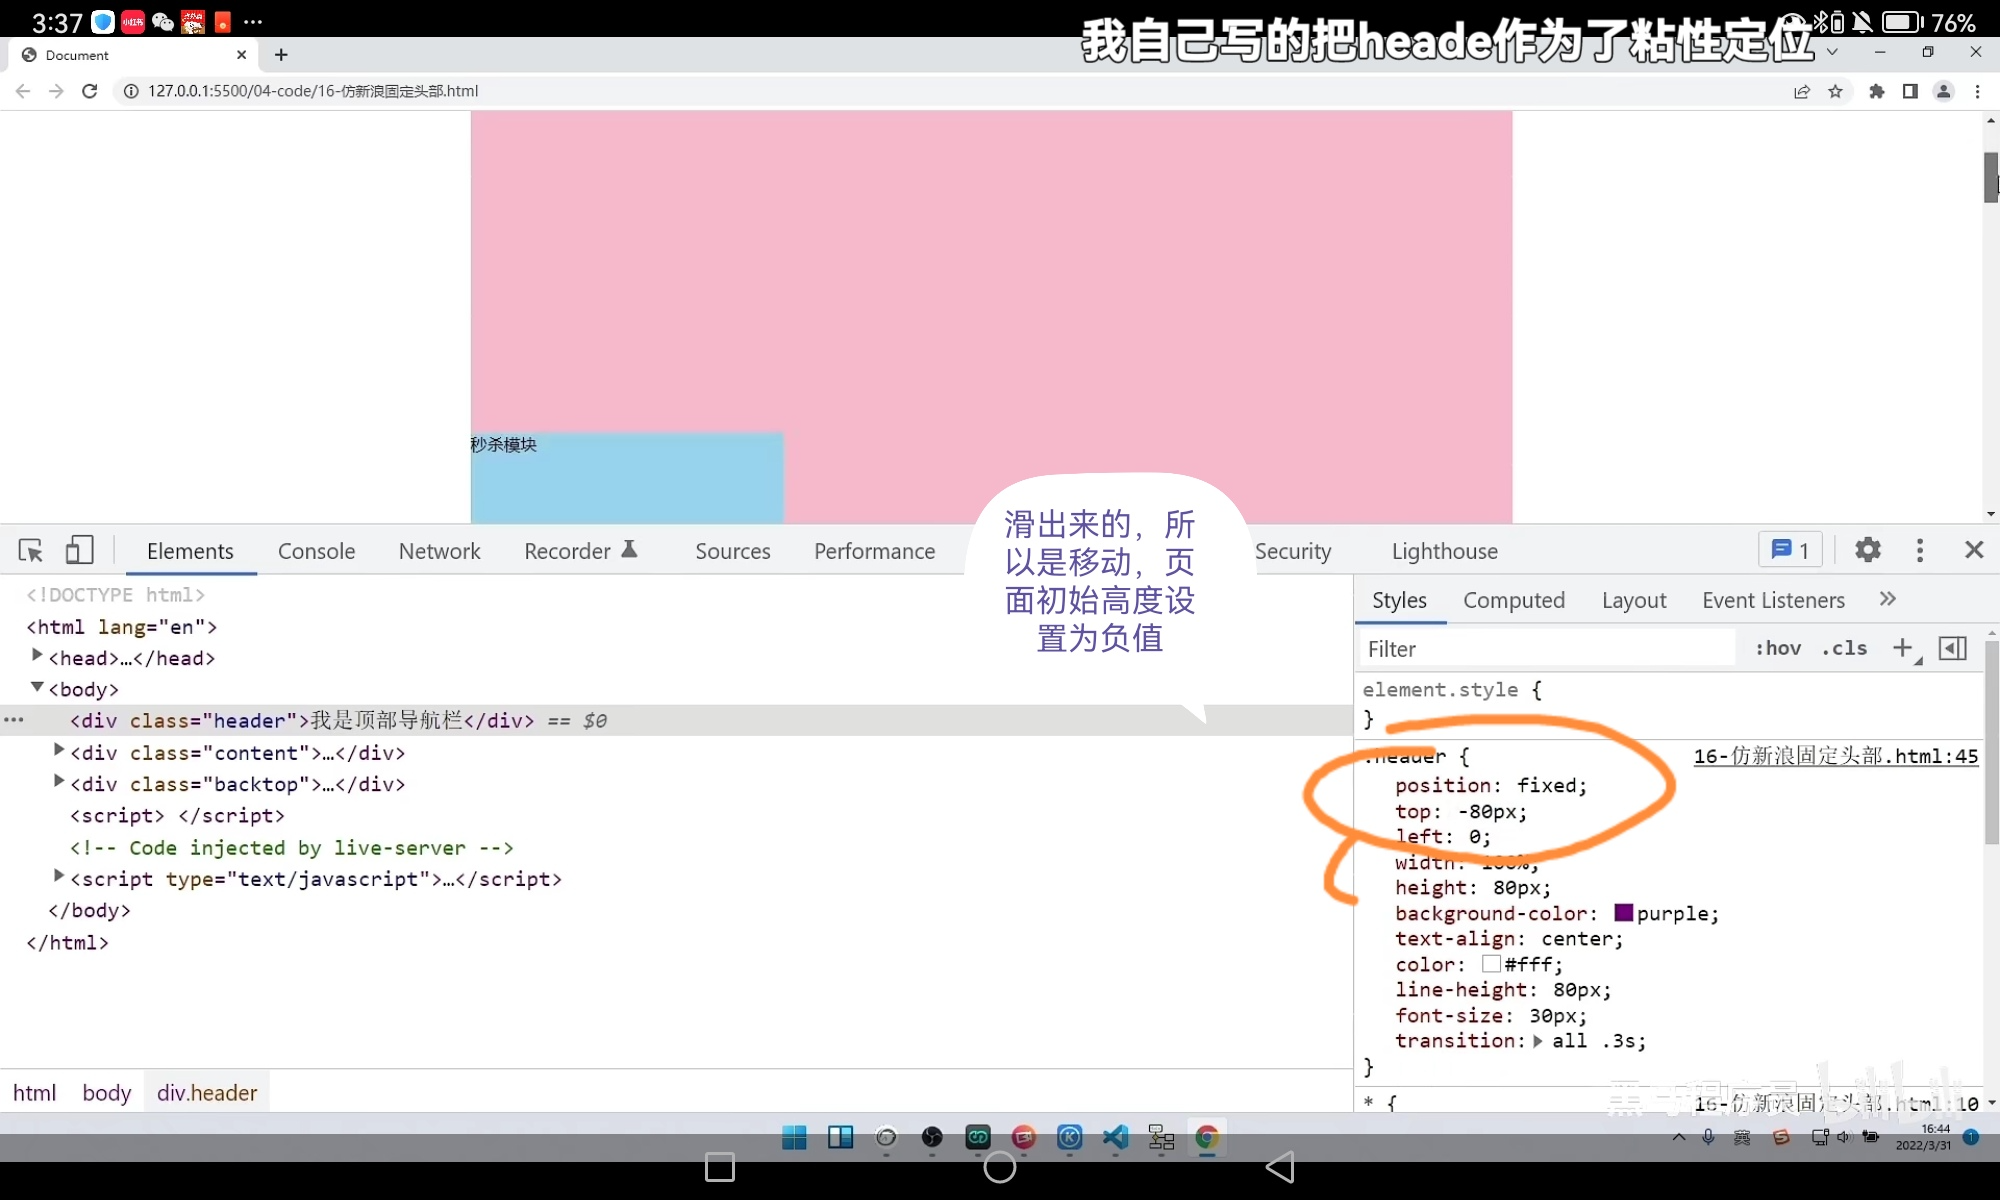
Task: Open OBS Studio from the taskbar
Action: tap(933, 1138)
